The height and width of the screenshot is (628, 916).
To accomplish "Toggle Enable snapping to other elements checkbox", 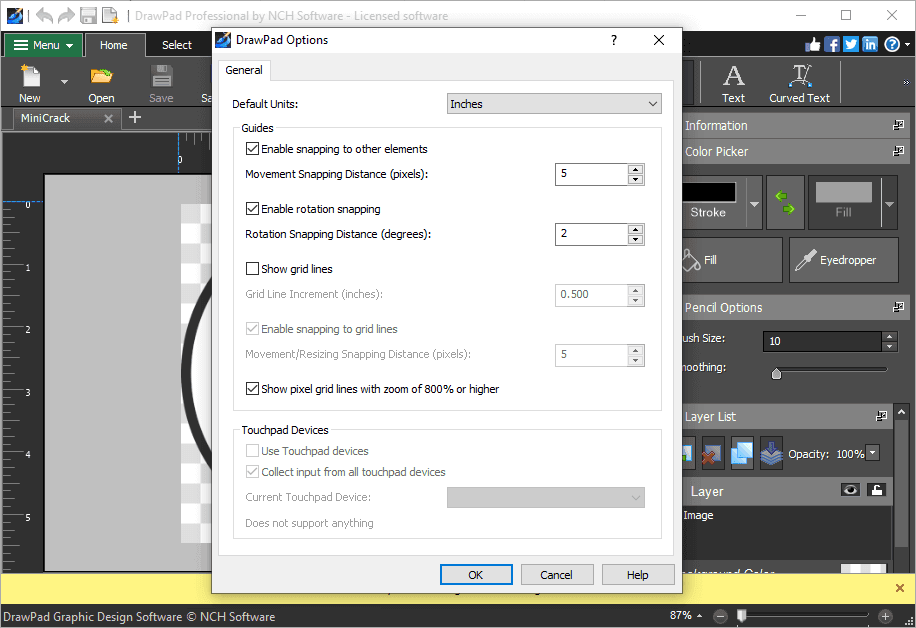I will [x=252, y=148].
